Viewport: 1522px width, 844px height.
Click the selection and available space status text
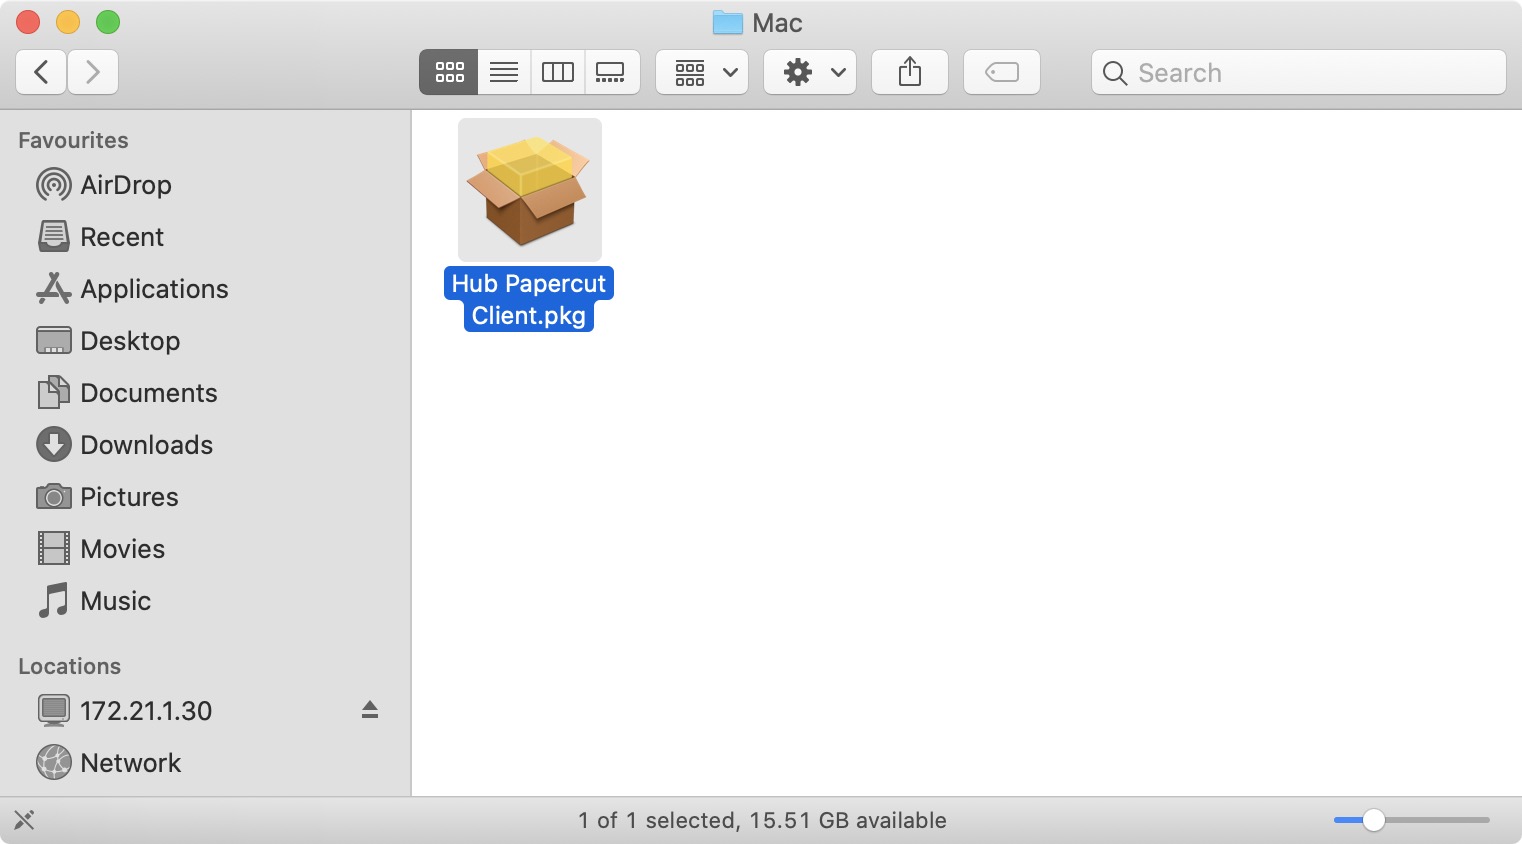(762, 820)
